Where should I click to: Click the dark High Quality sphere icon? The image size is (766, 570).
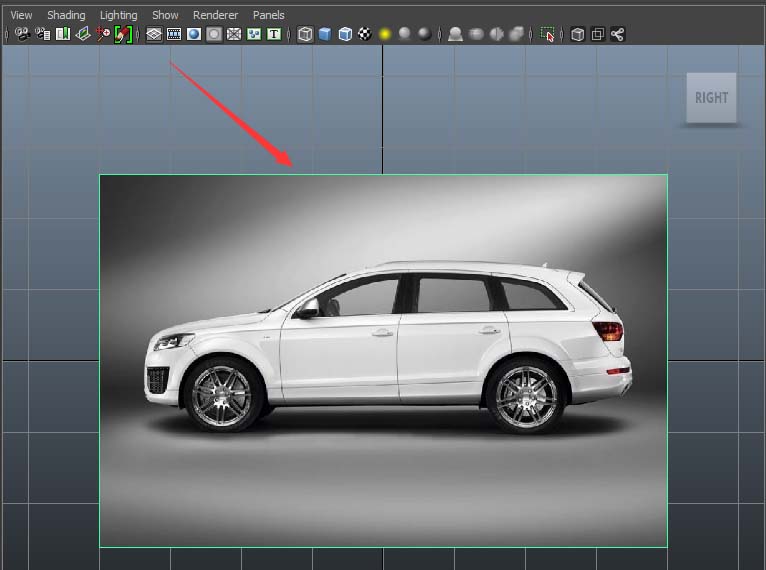pyautogui.click(x=425, y=34)
